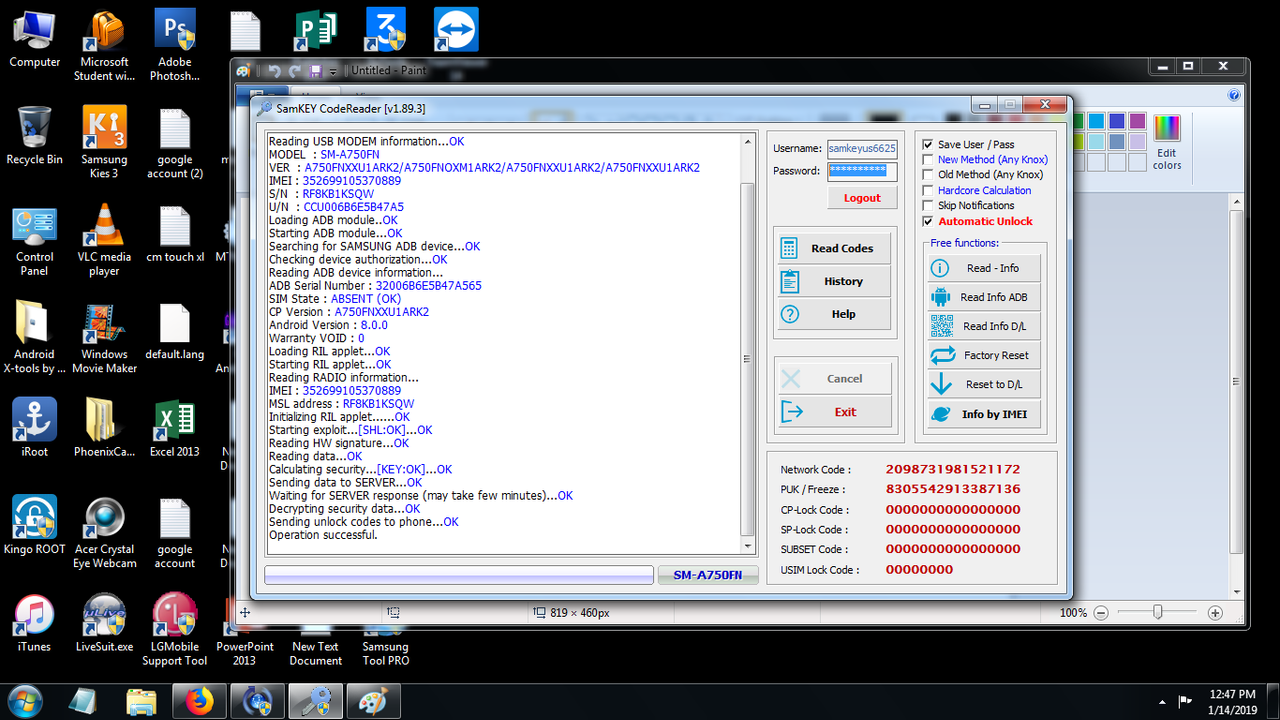This screenshot has height=720, width=1280.
Task: Select iRoot desktop icon
Action: tap(34, 429)
